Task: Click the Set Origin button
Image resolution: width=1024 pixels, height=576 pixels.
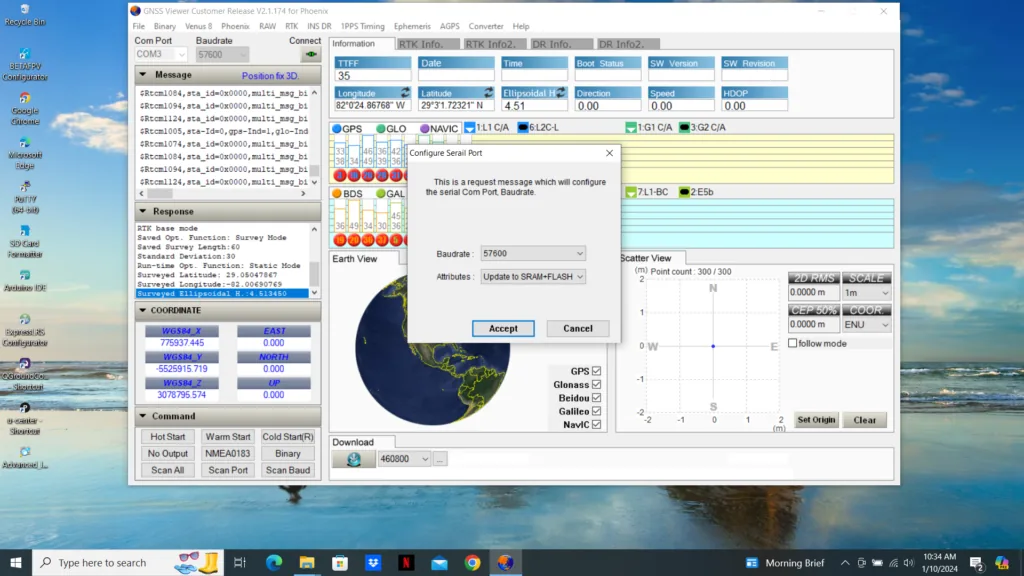Action: pos(816,420)
